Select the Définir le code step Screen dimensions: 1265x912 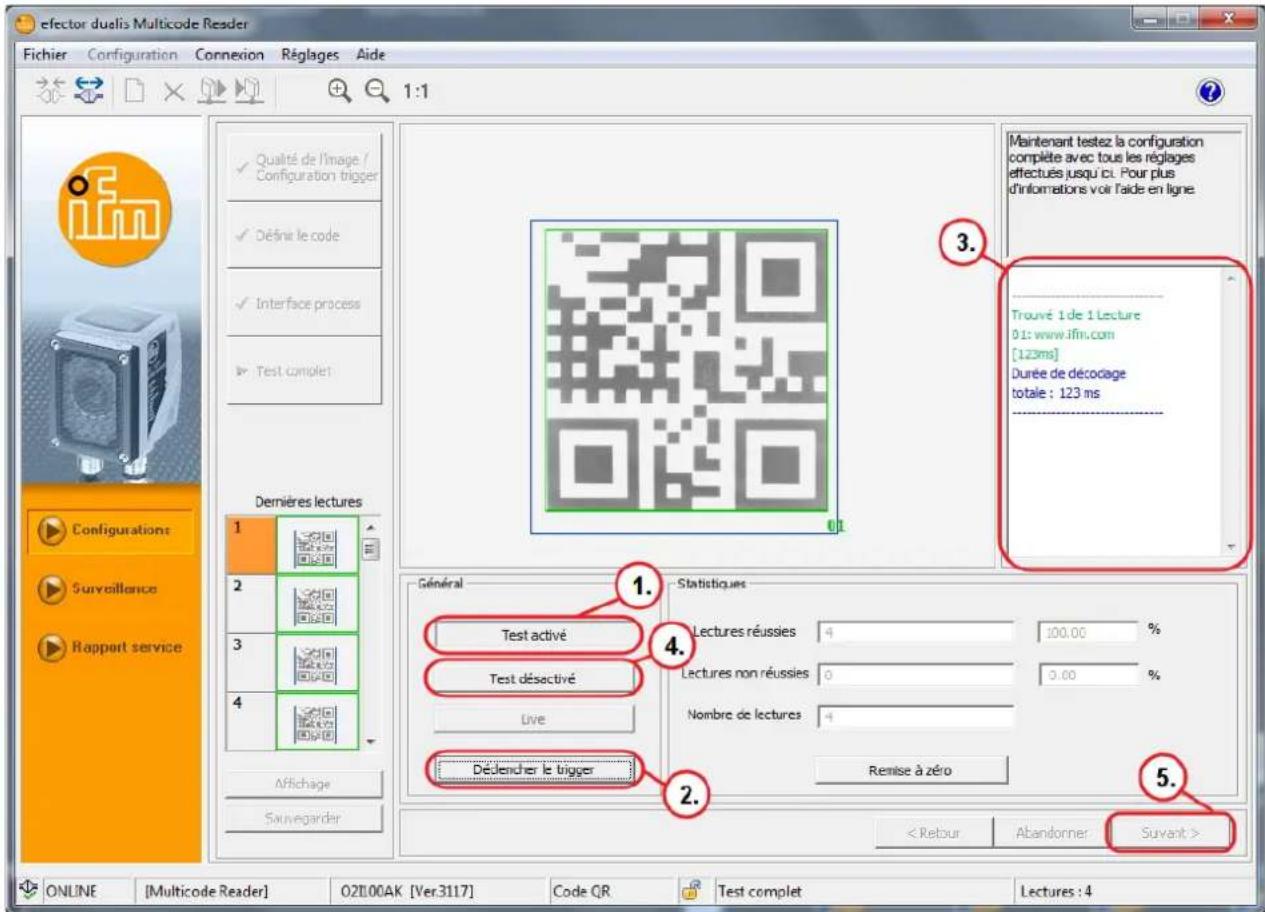tap(304, 234)
